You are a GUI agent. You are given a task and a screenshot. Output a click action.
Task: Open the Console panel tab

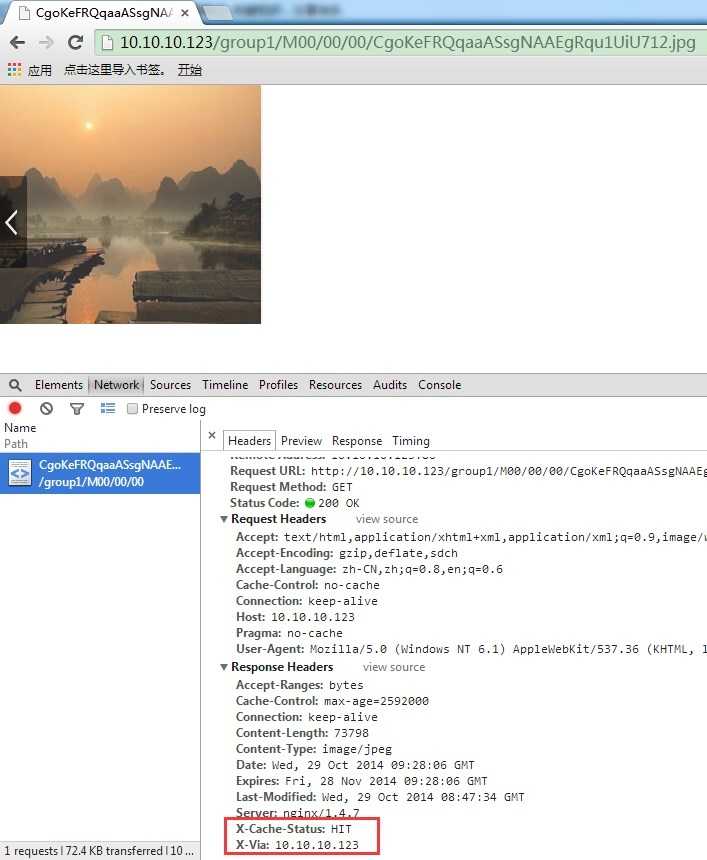pyautogui.click(x=439, y=385)
